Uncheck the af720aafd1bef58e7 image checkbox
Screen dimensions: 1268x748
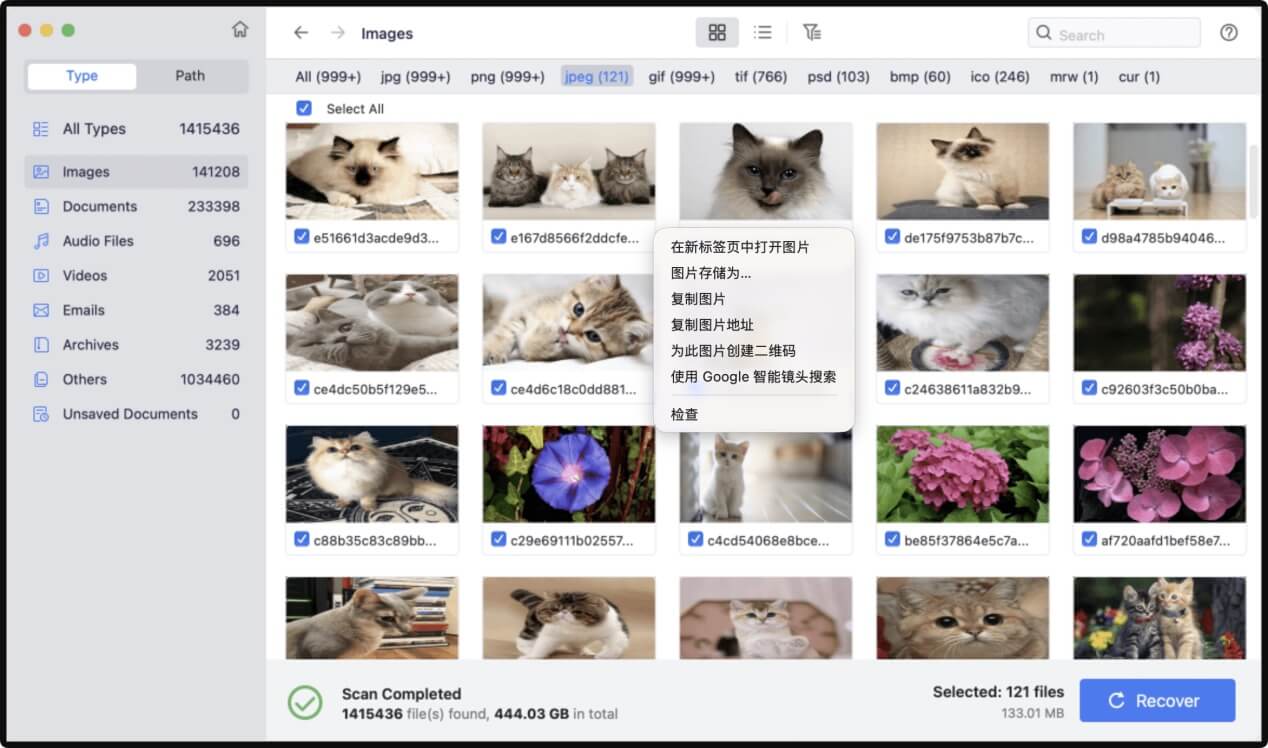[1089, 540]
